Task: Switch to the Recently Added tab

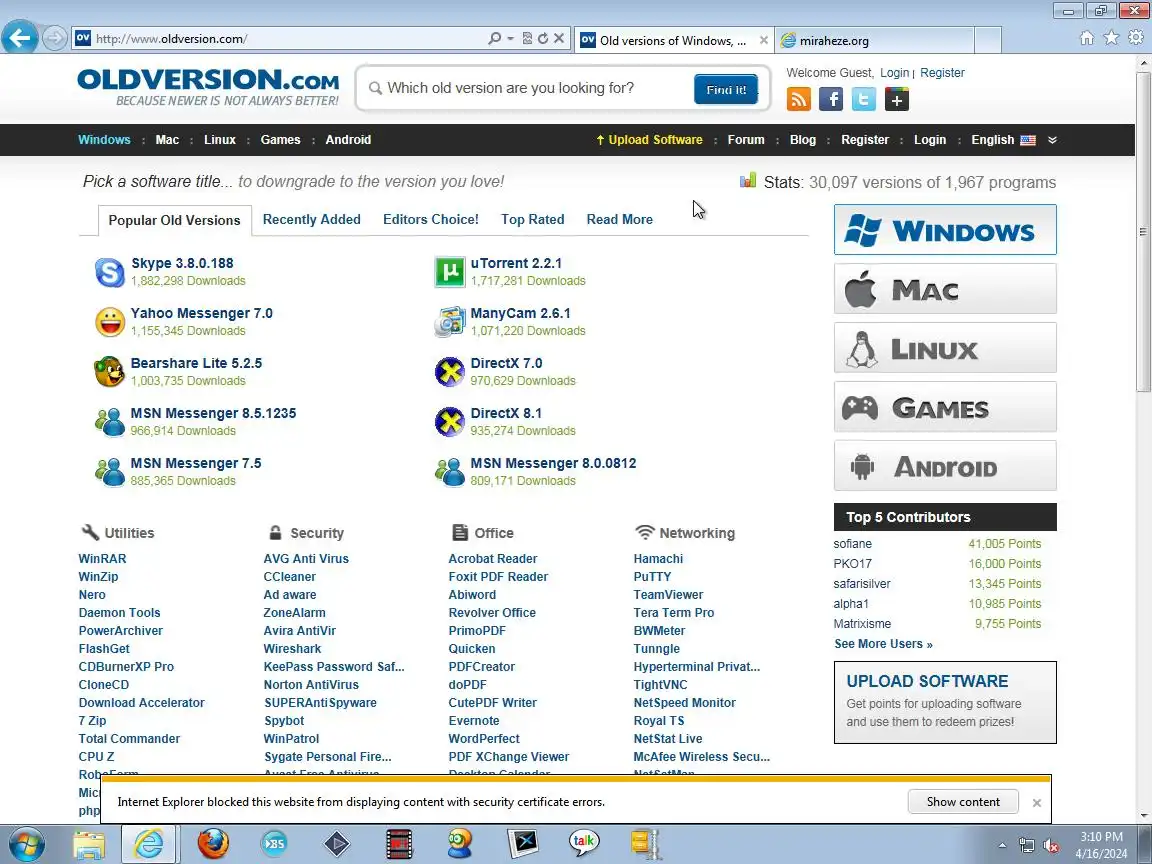Action: click(x=312, y=220)
